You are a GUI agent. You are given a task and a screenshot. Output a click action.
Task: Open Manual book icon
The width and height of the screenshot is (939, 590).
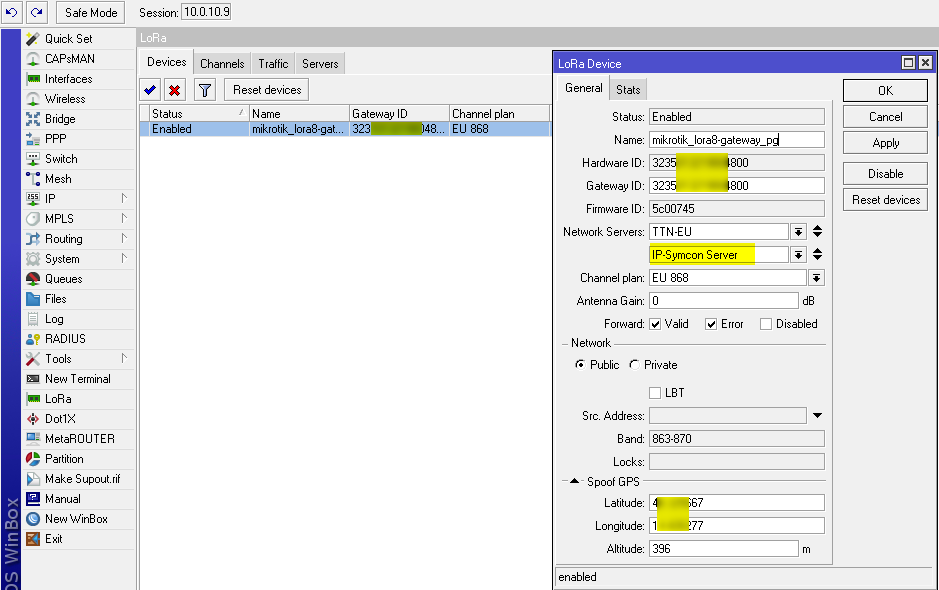[x=33, y=499]
